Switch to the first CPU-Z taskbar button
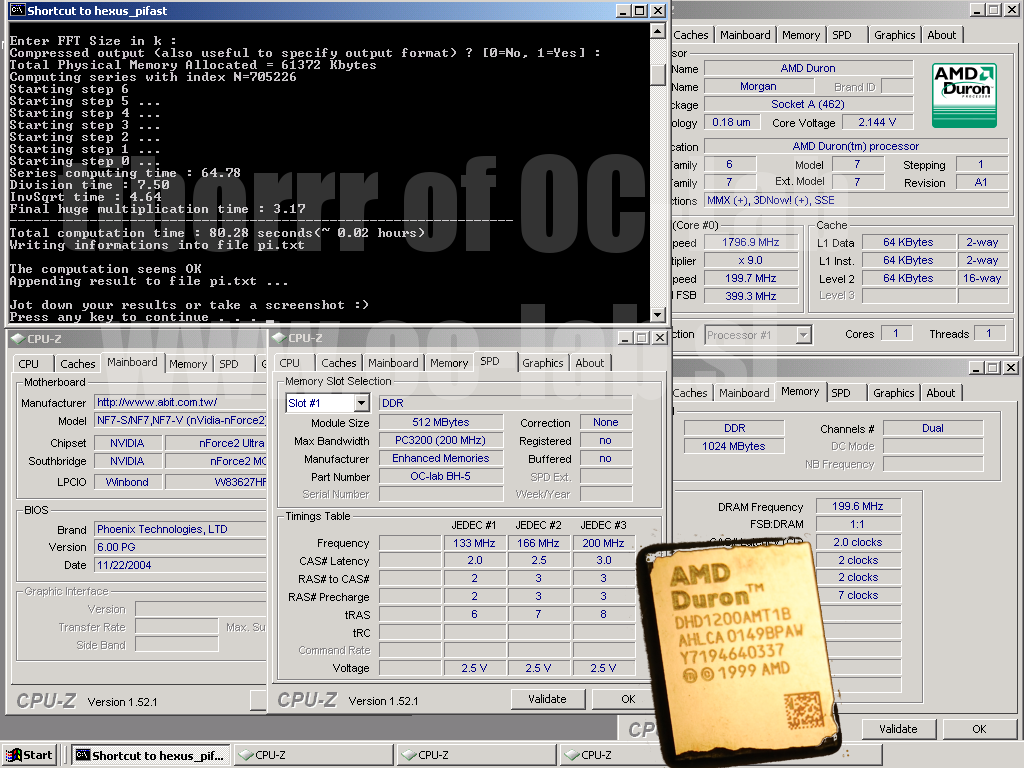This screenshot has width=1024, height=768. pos(314,755)
